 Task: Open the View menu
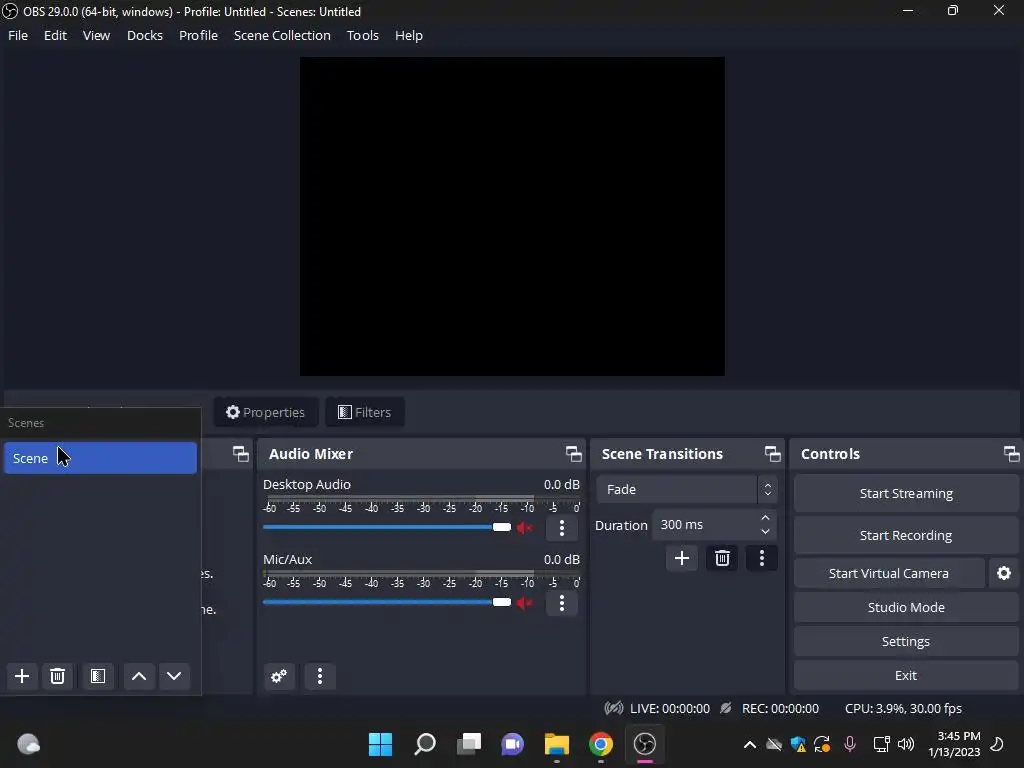click(x=96, y=35)
